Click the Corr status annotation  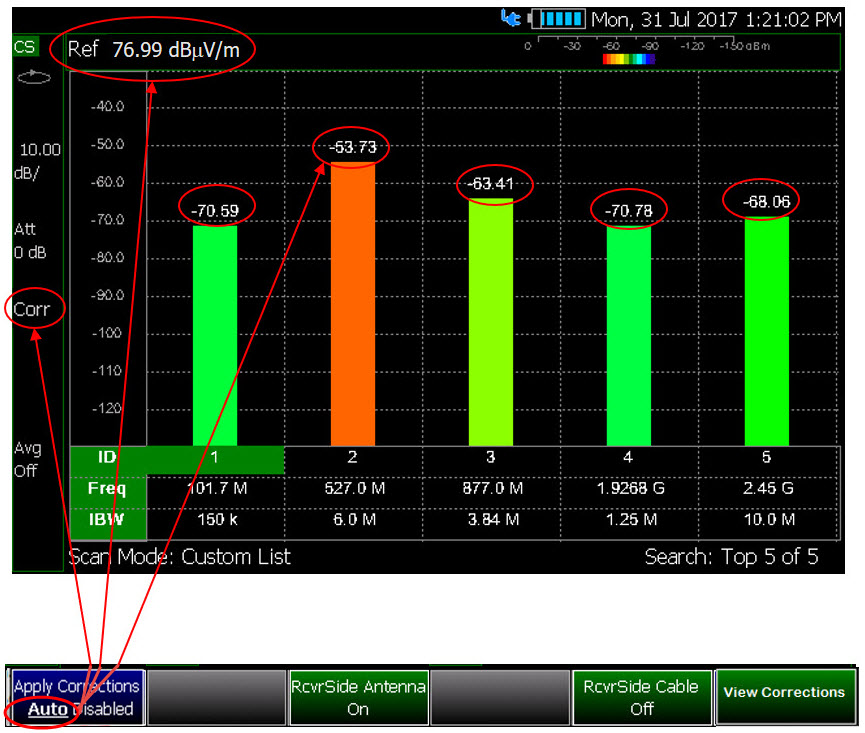(x=32, y=309)
